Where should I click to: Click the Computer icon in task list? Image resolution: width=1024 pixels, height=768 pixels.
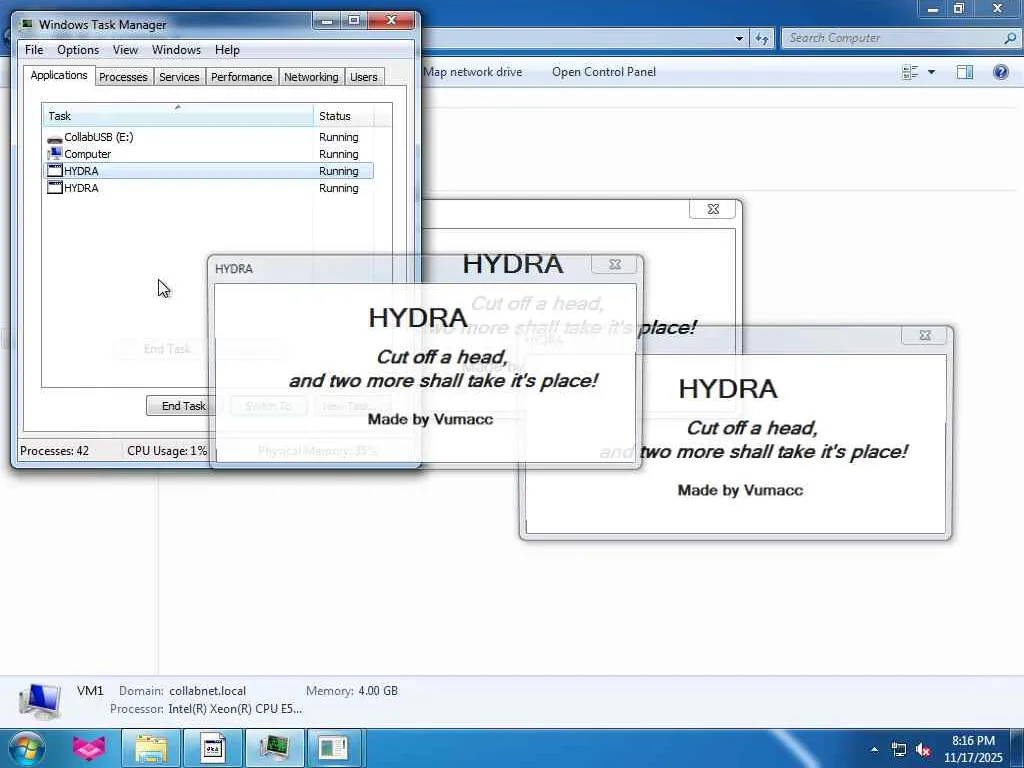(55, 154)
